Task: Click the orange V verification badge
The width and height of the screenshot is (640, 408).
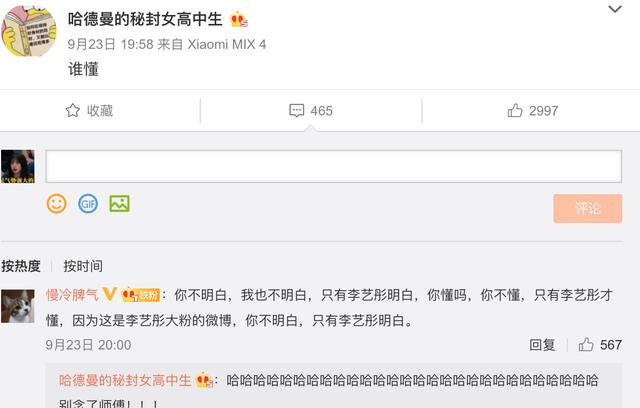Action: pos(109,294)
